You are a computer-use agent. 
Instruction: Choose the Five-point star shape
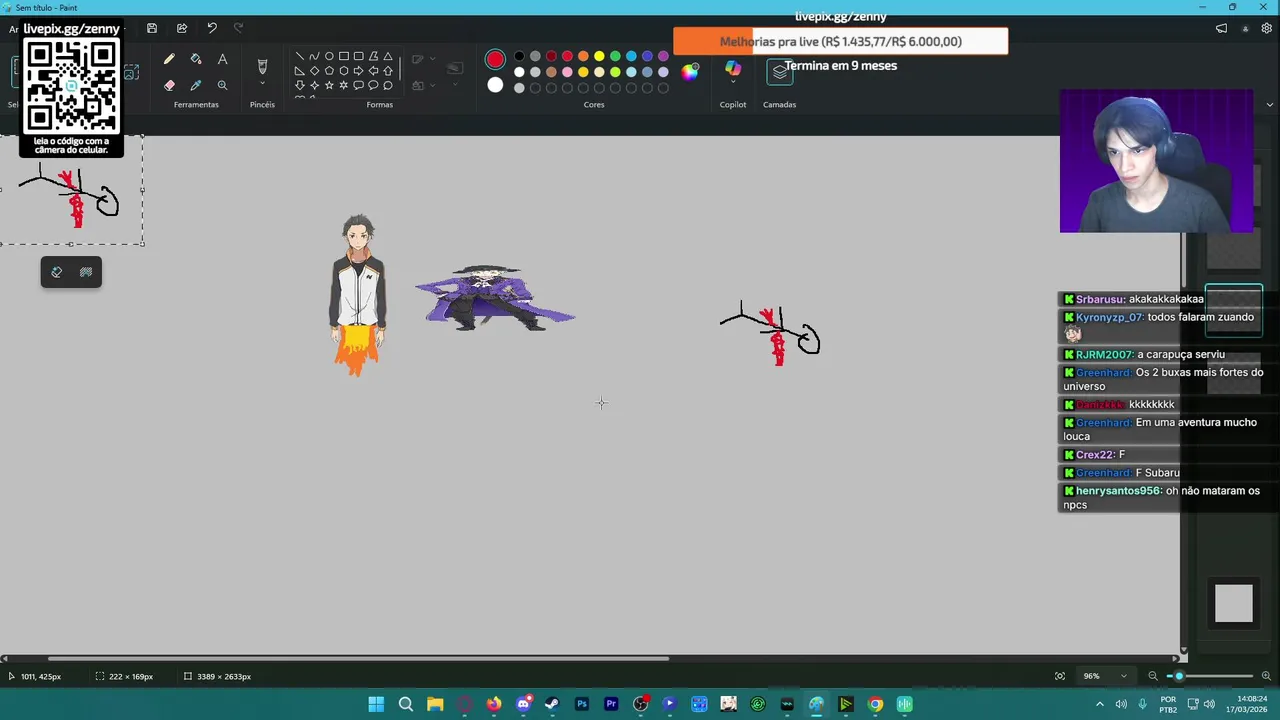pos(329,85)
